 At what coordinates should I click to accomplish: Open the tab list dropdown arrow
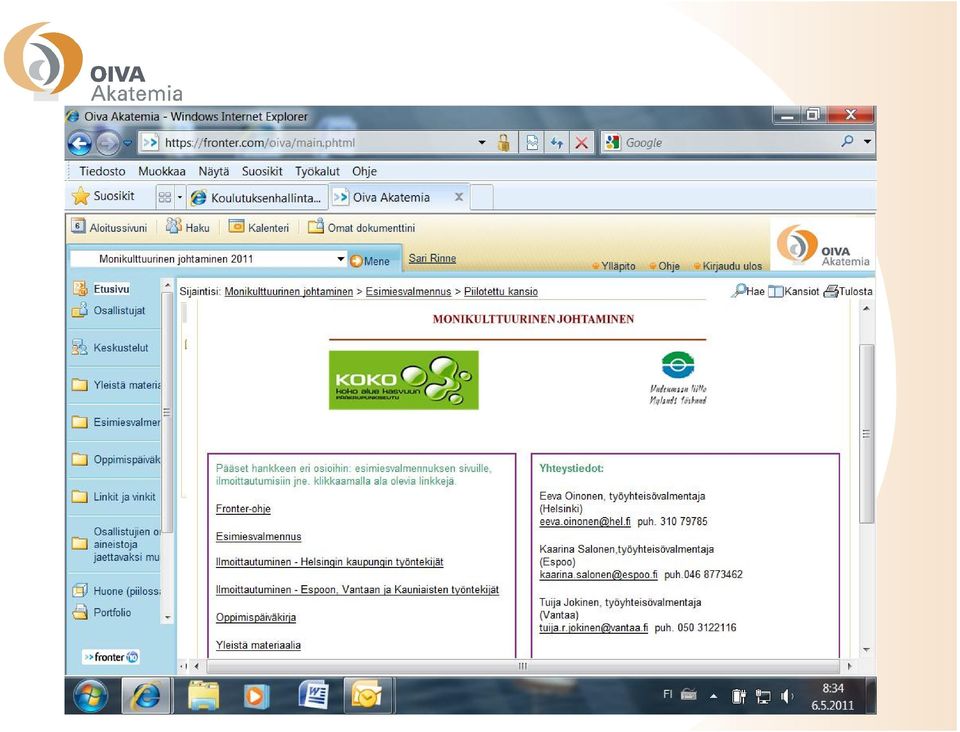click(180, 197)
